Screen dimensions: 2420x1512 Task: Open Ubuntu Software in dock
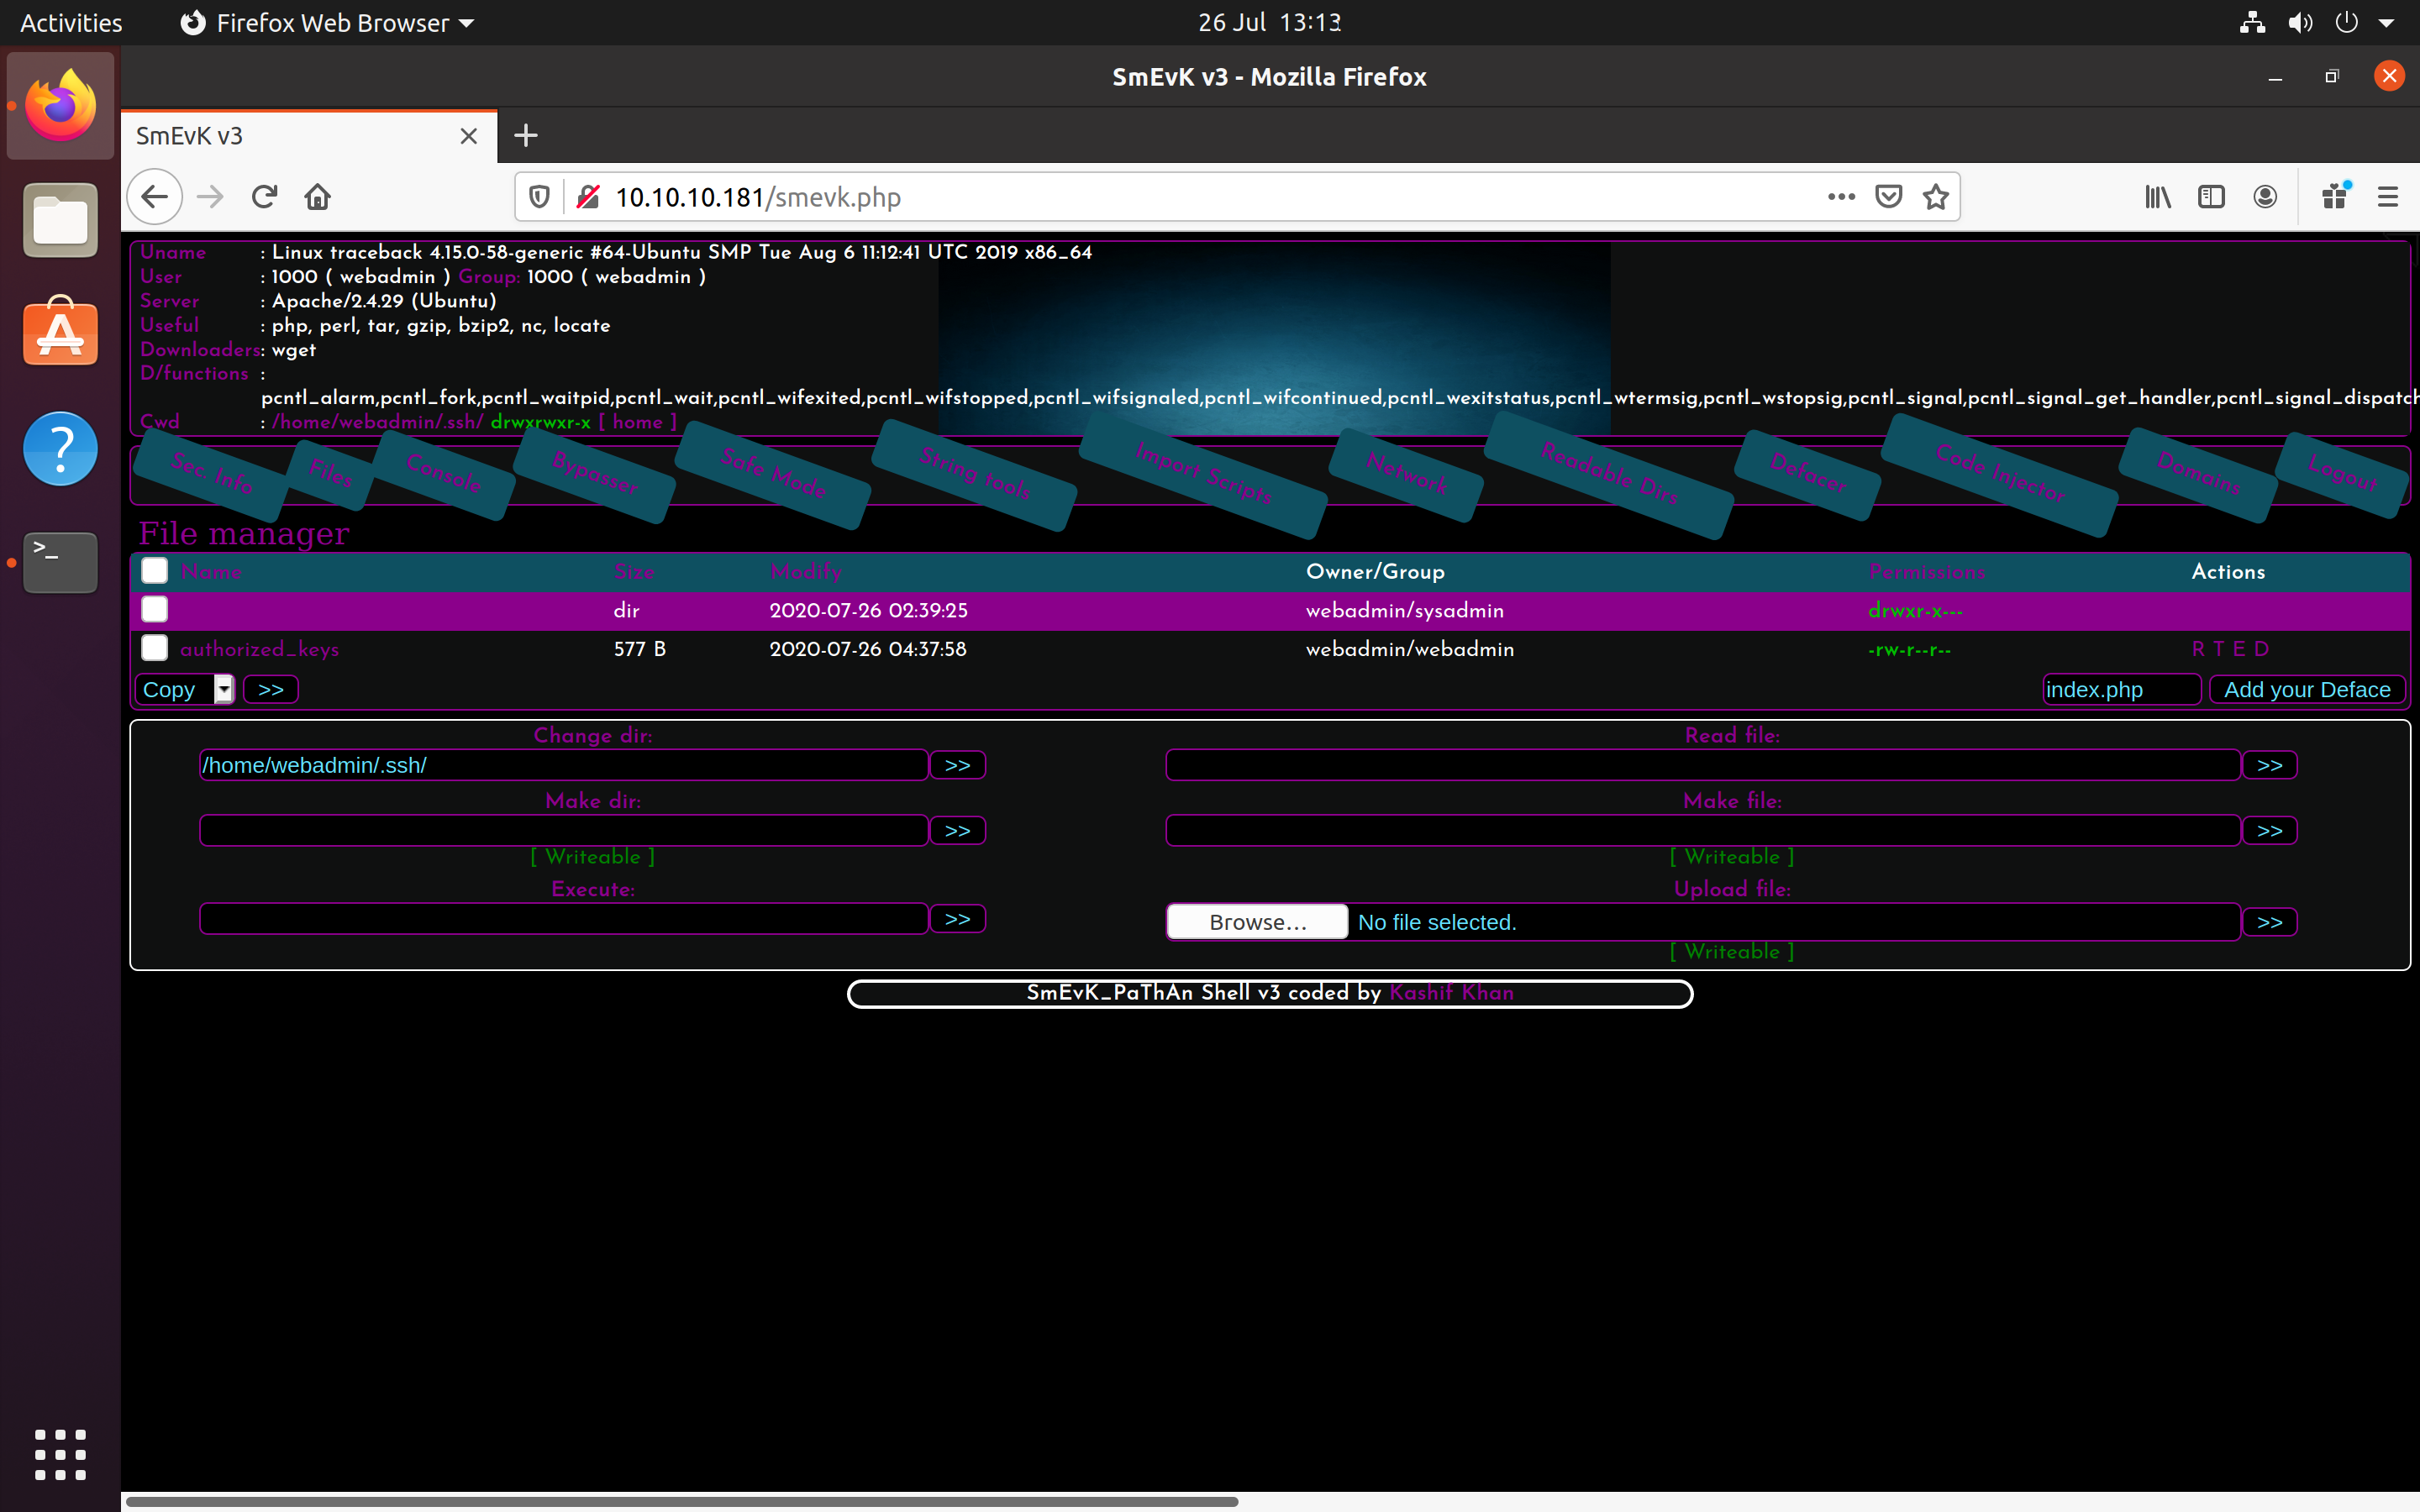pos(61,333)
